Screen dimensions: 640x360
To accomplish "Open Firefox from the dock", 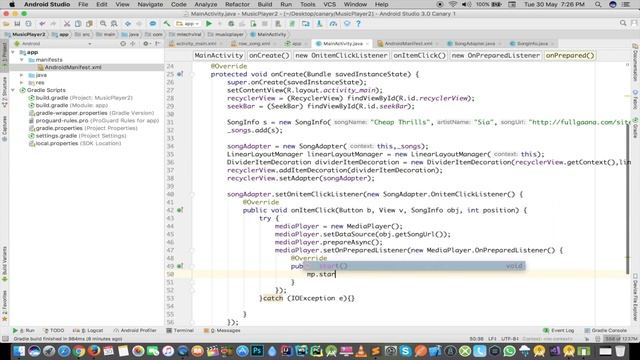I will 93,351.
